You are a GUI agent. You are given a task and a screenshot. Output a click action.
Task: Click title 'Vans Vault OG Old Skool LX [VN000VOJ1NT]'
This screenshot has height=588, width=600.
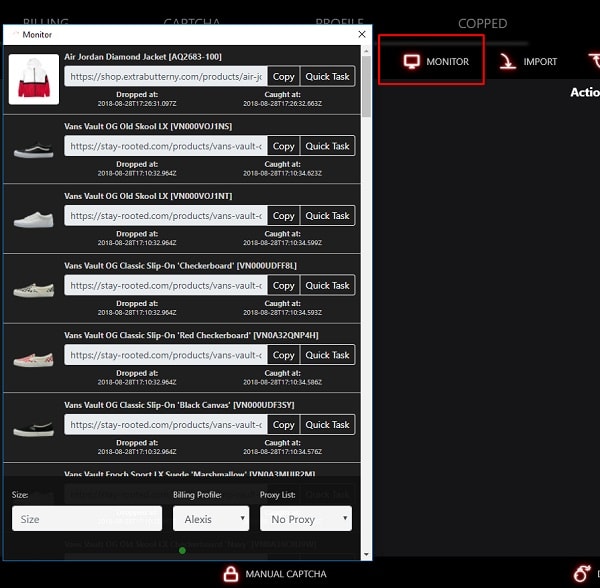[x=148, y=196]
